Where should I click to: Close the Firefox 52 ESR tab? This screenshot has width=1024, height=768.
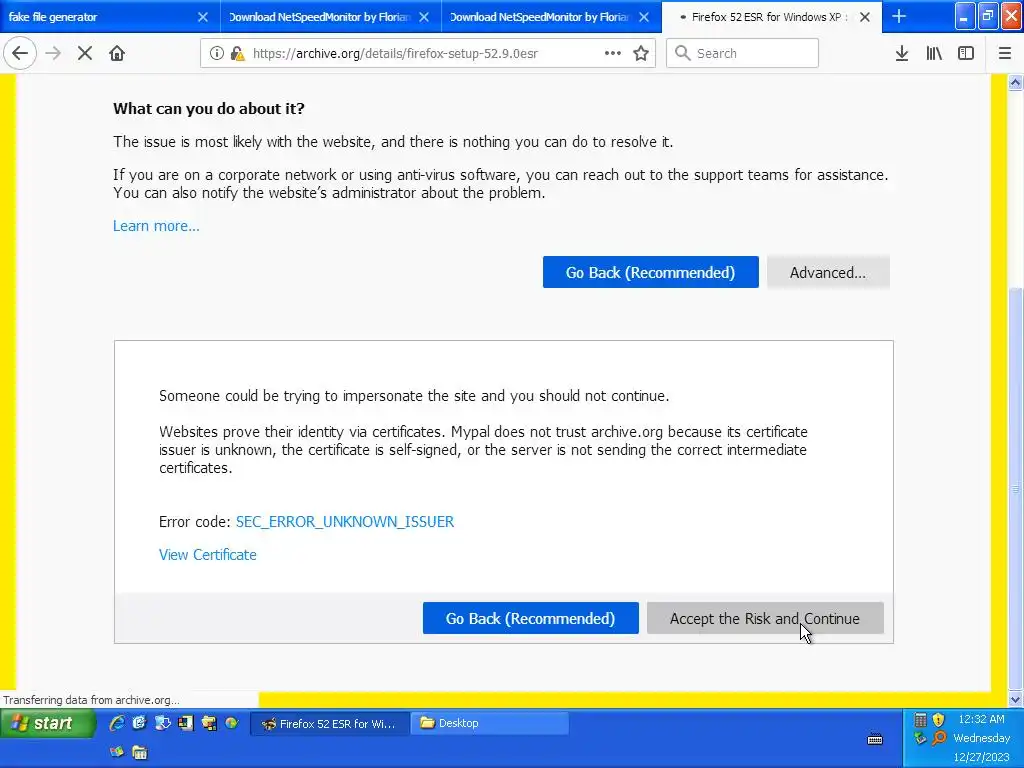[x=865, y=17]
